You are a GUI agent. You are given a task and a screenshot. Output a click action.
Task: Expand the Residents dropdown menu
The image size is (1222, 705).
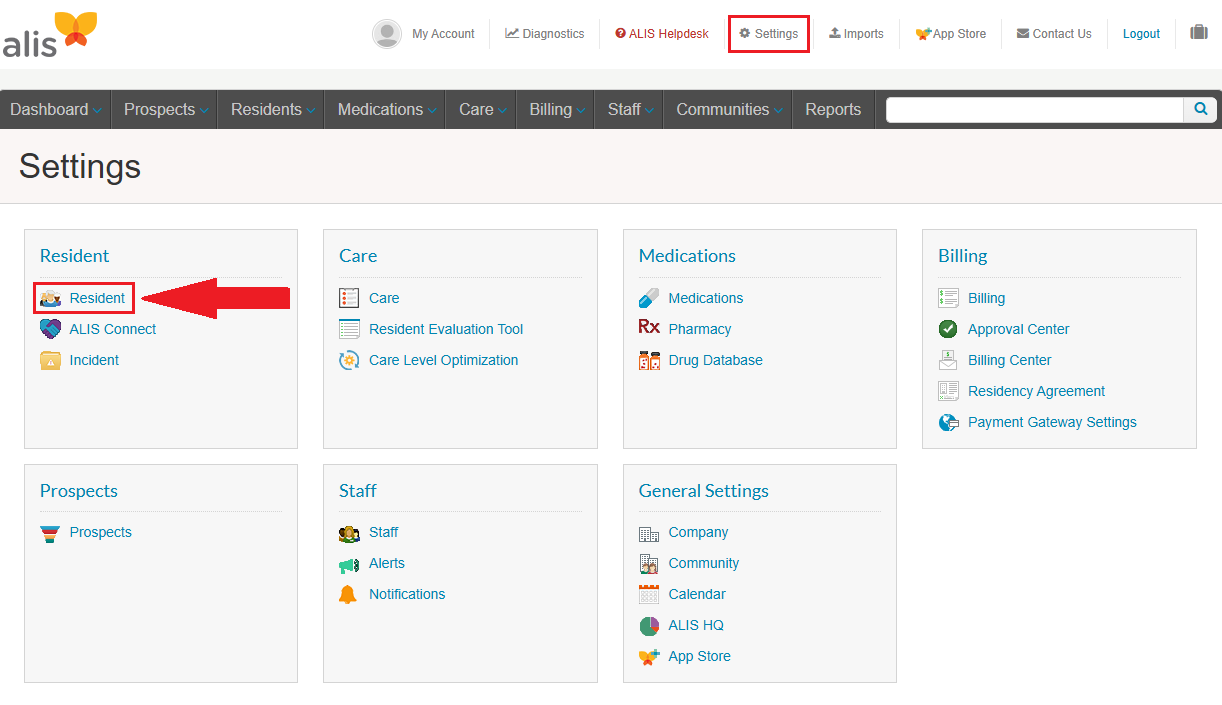click(x=273, y=110)
